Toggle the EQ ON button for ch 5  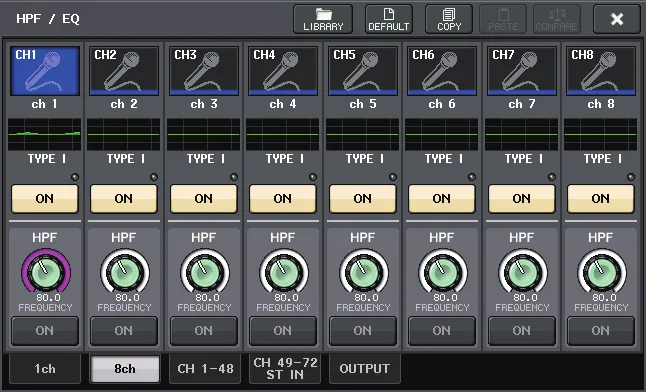[363, 199]
